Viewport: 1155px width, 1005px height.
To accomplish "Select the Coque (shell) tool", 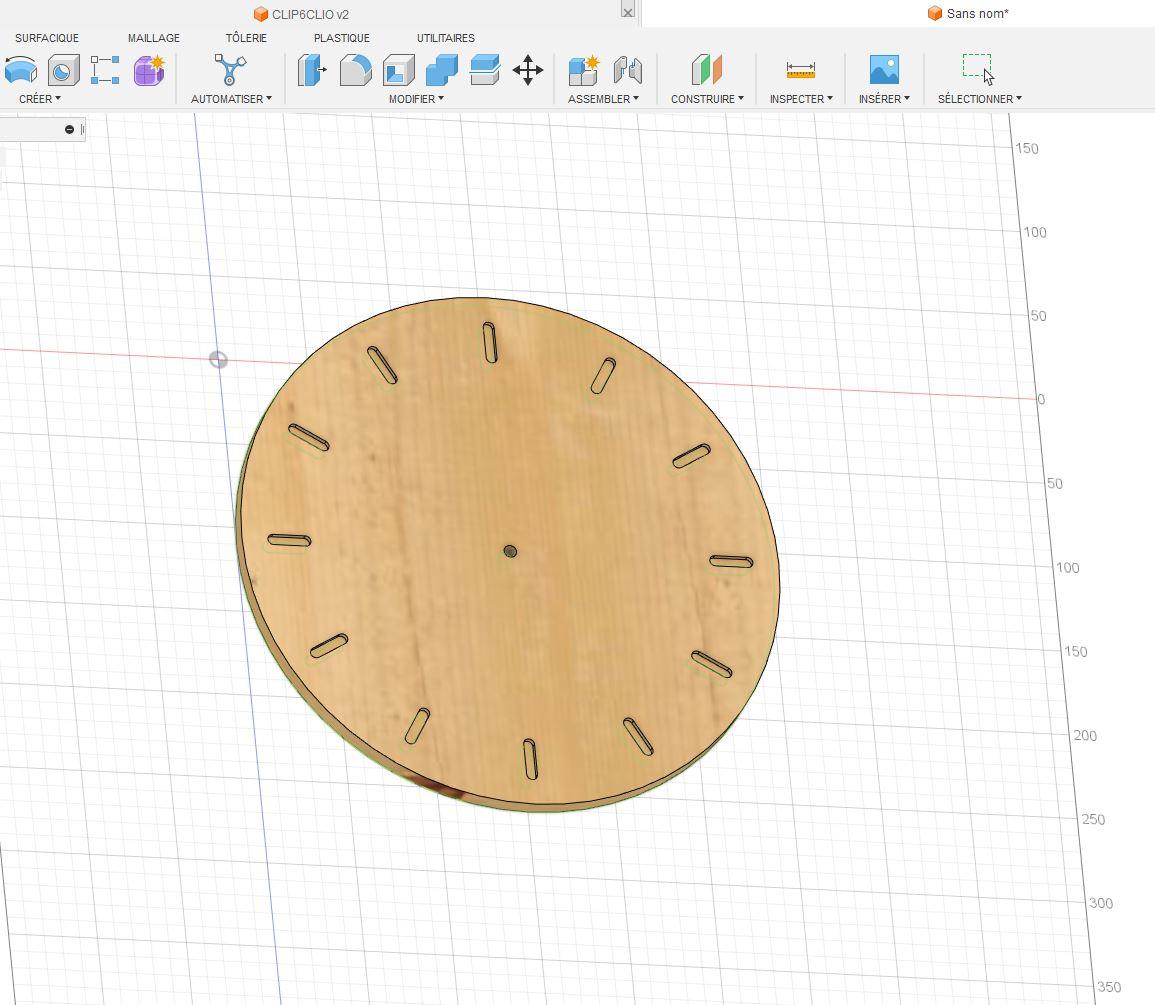I will (399, 70).
